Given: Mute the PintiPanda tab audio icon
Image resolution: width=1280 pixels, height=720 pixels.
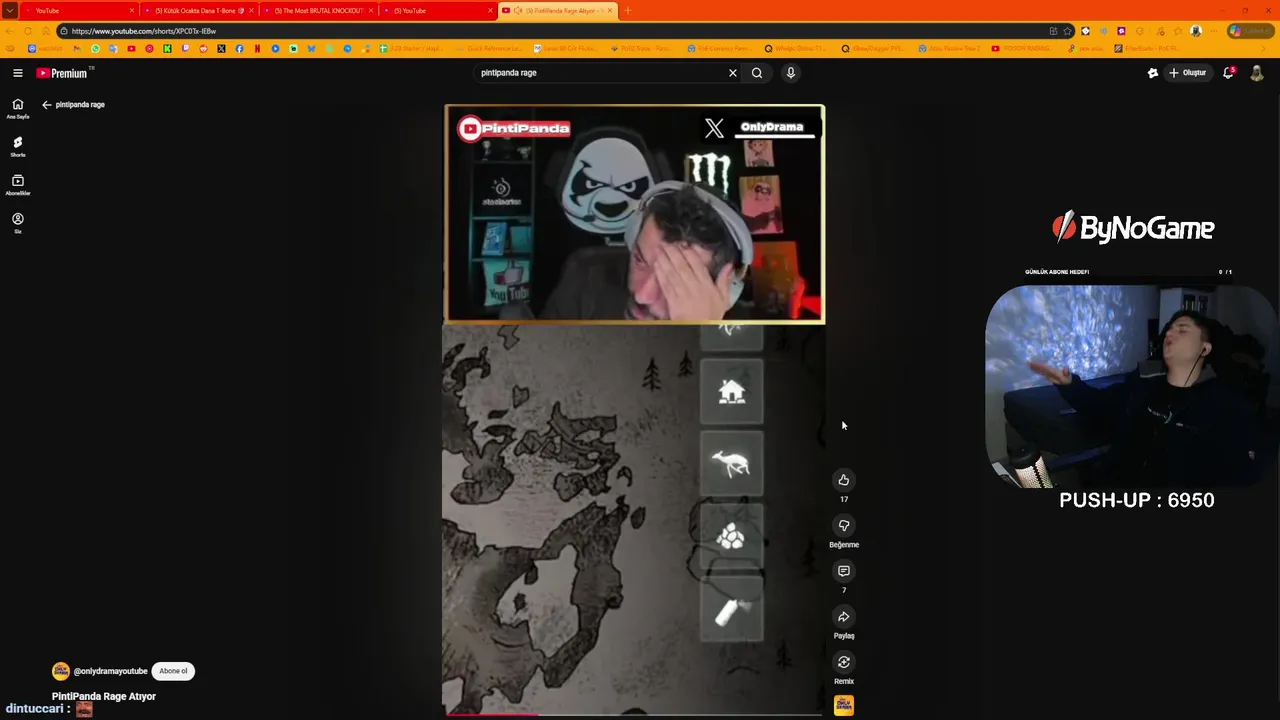Looking at the screenshot, I should point(518,10).
